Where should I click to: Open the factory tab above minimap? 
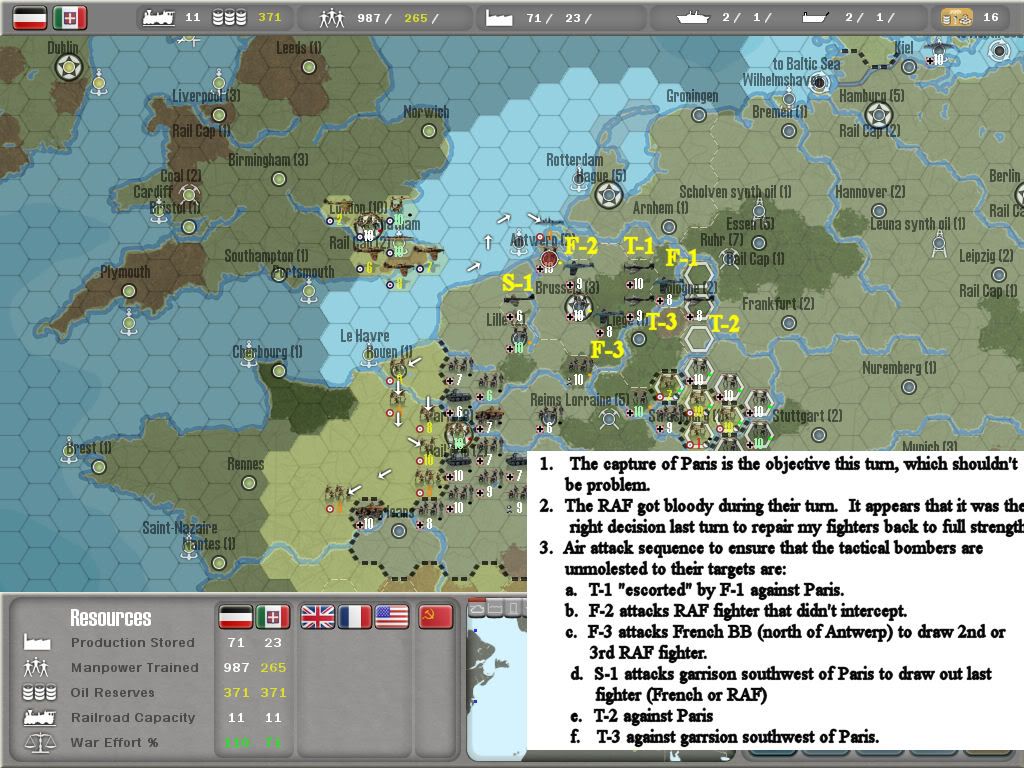coord(496,609)
